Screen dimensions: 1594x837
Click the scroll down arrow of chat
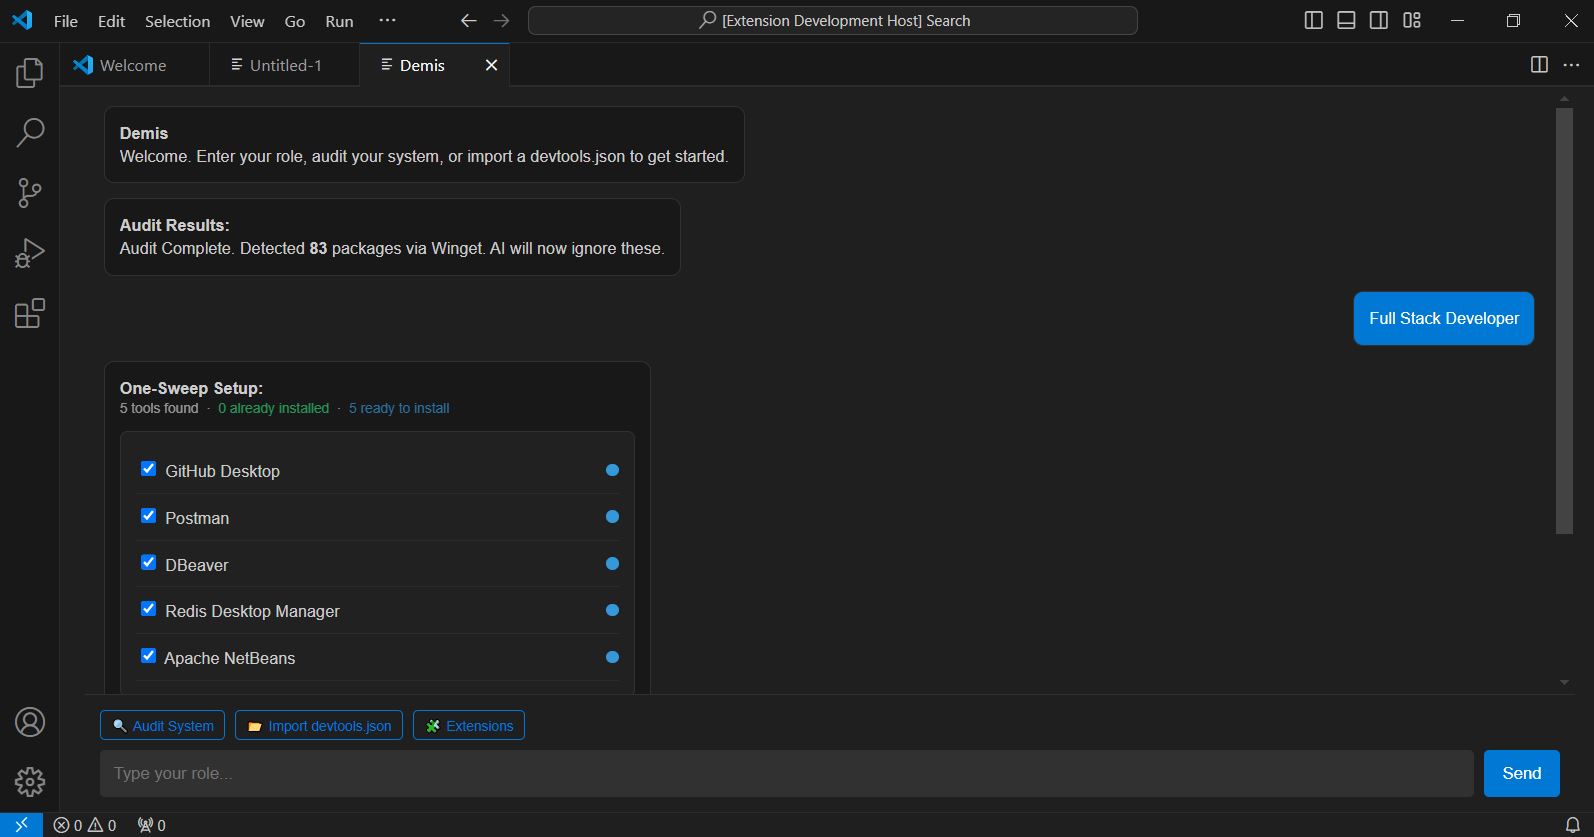(1565, 683)
